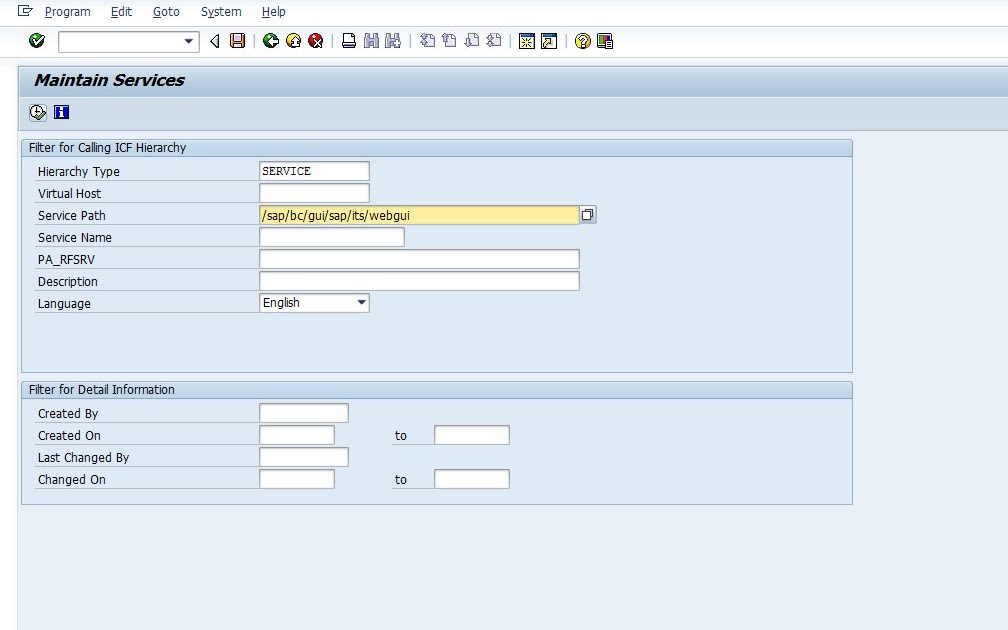
Task: Save the current settings
Action: pos(237,41)
